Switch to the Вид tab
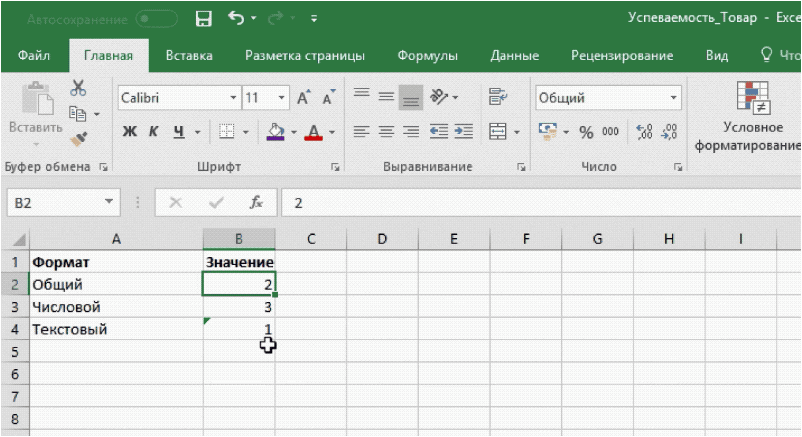 (717, 55)
